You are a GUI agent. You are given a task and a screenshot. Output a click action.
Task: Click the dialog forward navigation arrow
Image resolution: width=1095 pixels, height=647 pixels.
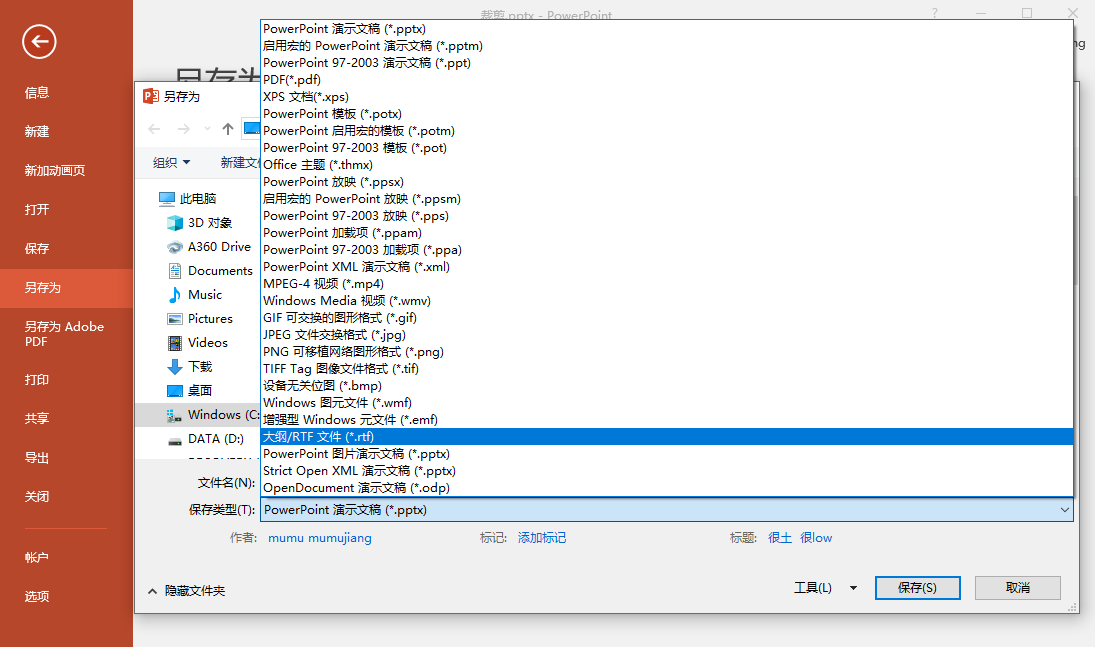pos(184,129)
